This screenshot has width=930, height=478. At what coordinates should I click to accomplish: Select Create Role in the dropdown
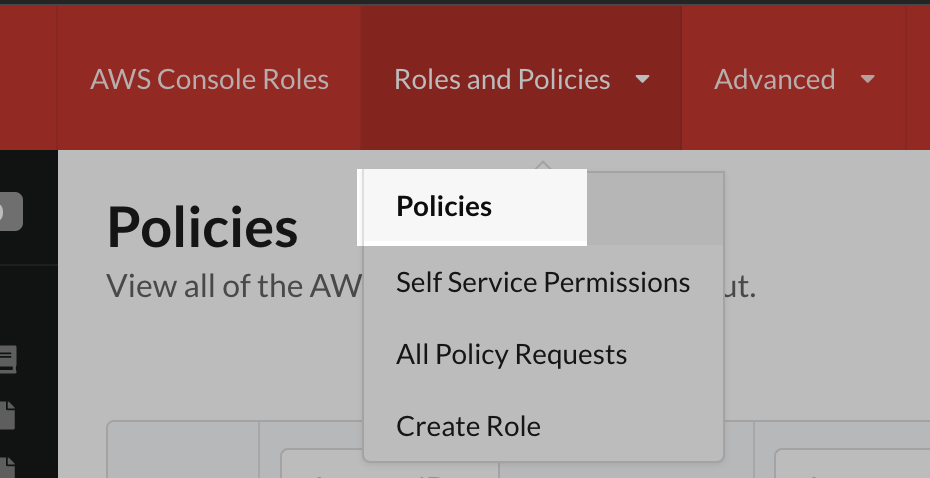pyautogui.click(x=468, y=426)
